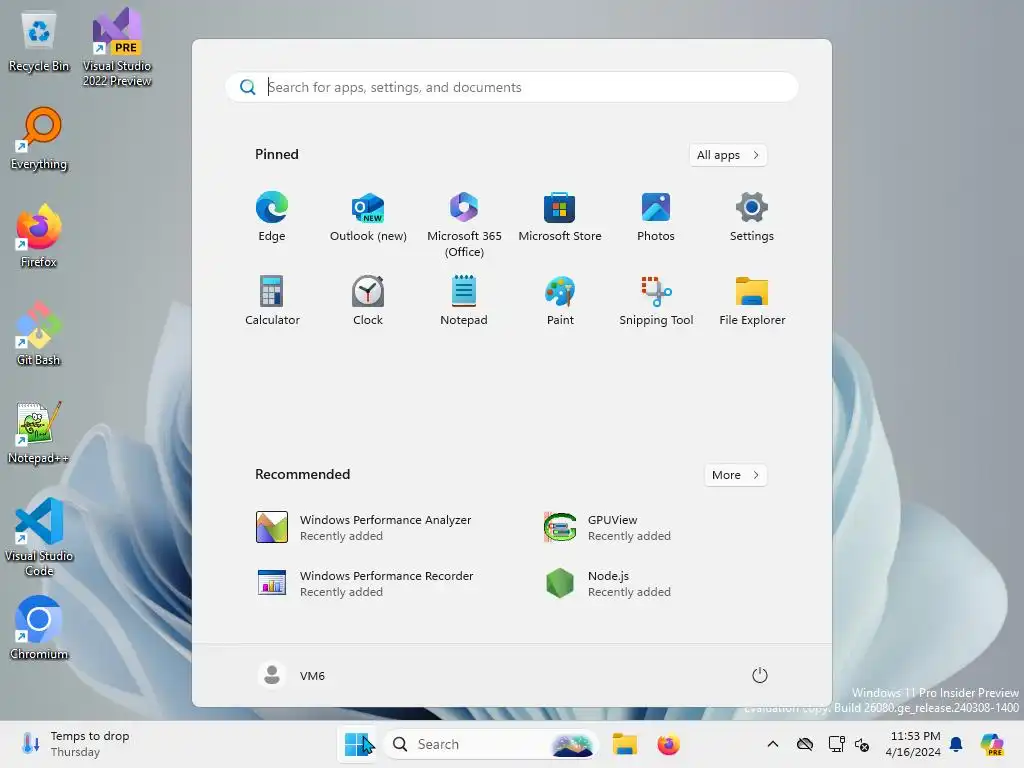This screenshot has width=1024, height=768.
Task: Open Settings gear in pinned apps
Action: 752,217
